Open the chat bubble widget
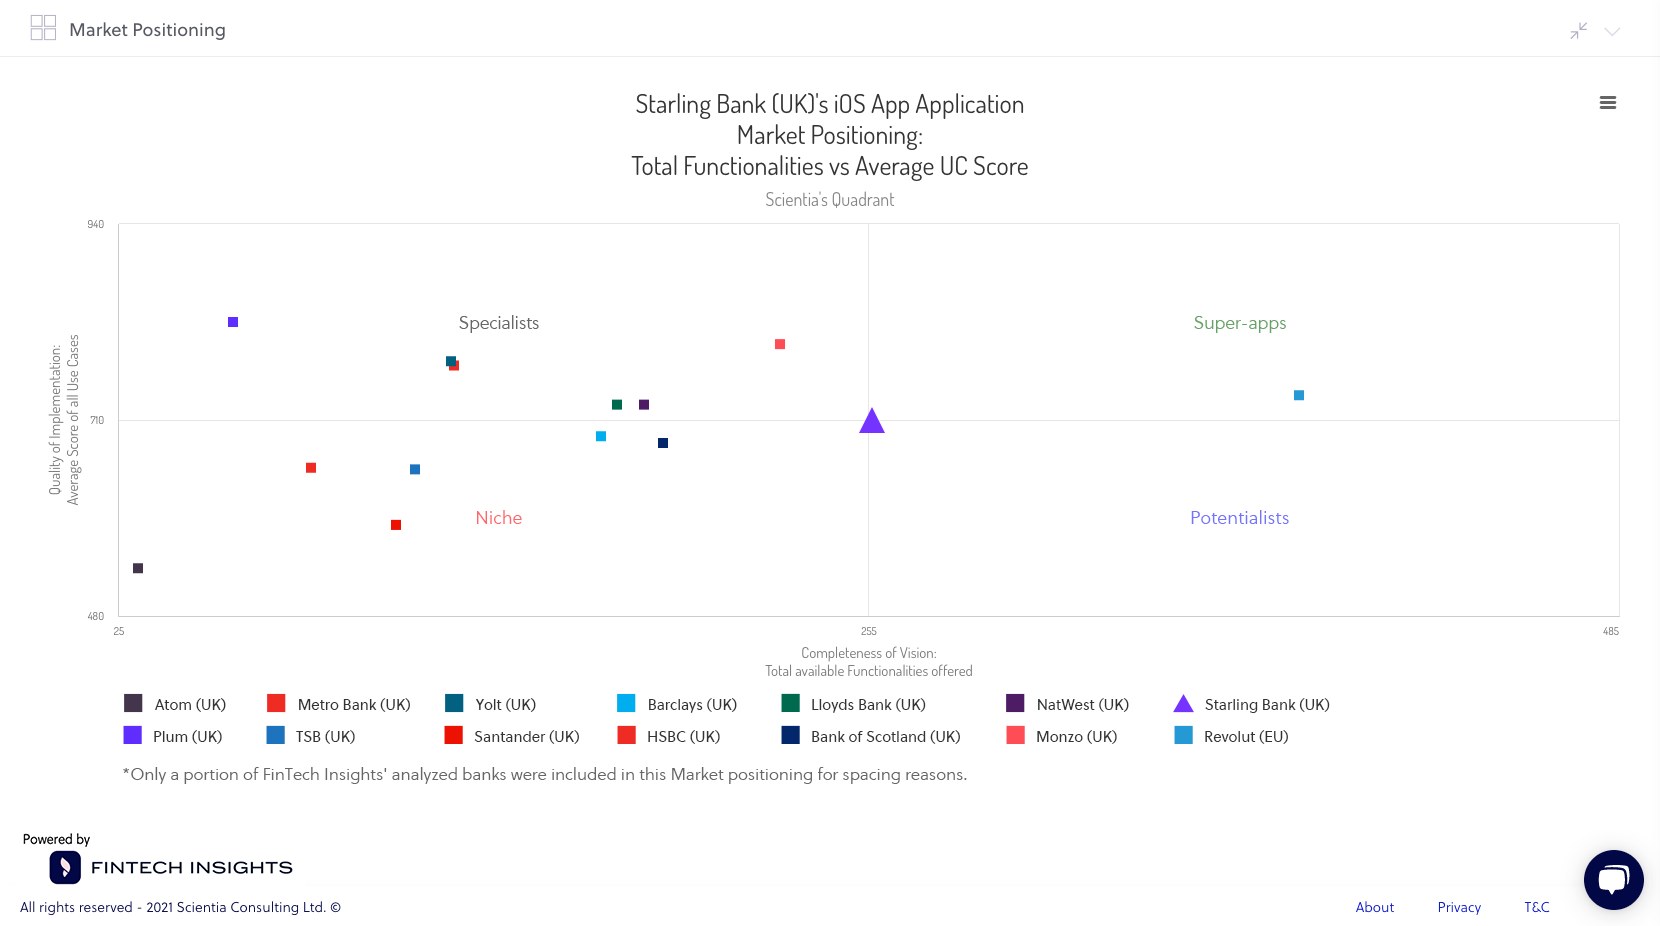The height and width of the screenshot is (926, 1660). pos(1613,880)
